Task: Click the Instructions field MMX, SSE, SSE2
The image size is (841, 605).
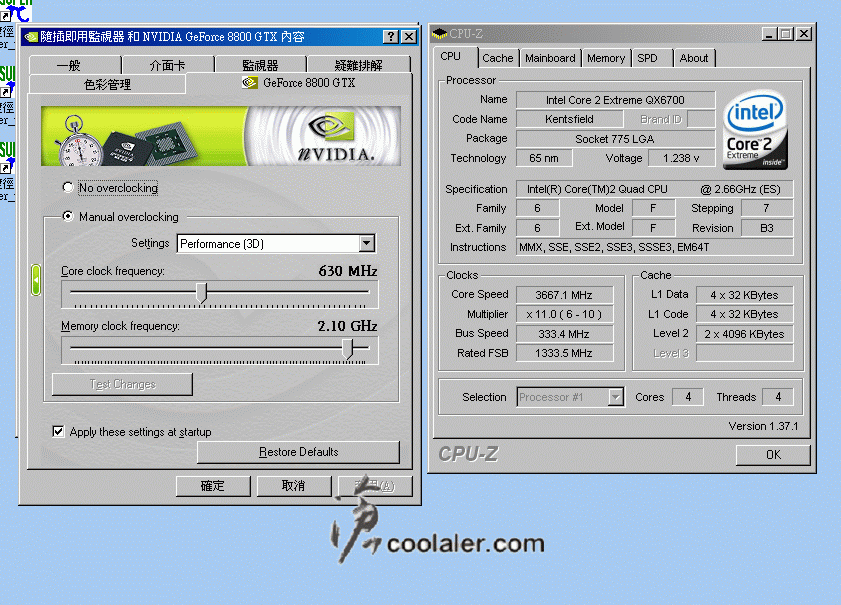Action: [x=654, y=247]
